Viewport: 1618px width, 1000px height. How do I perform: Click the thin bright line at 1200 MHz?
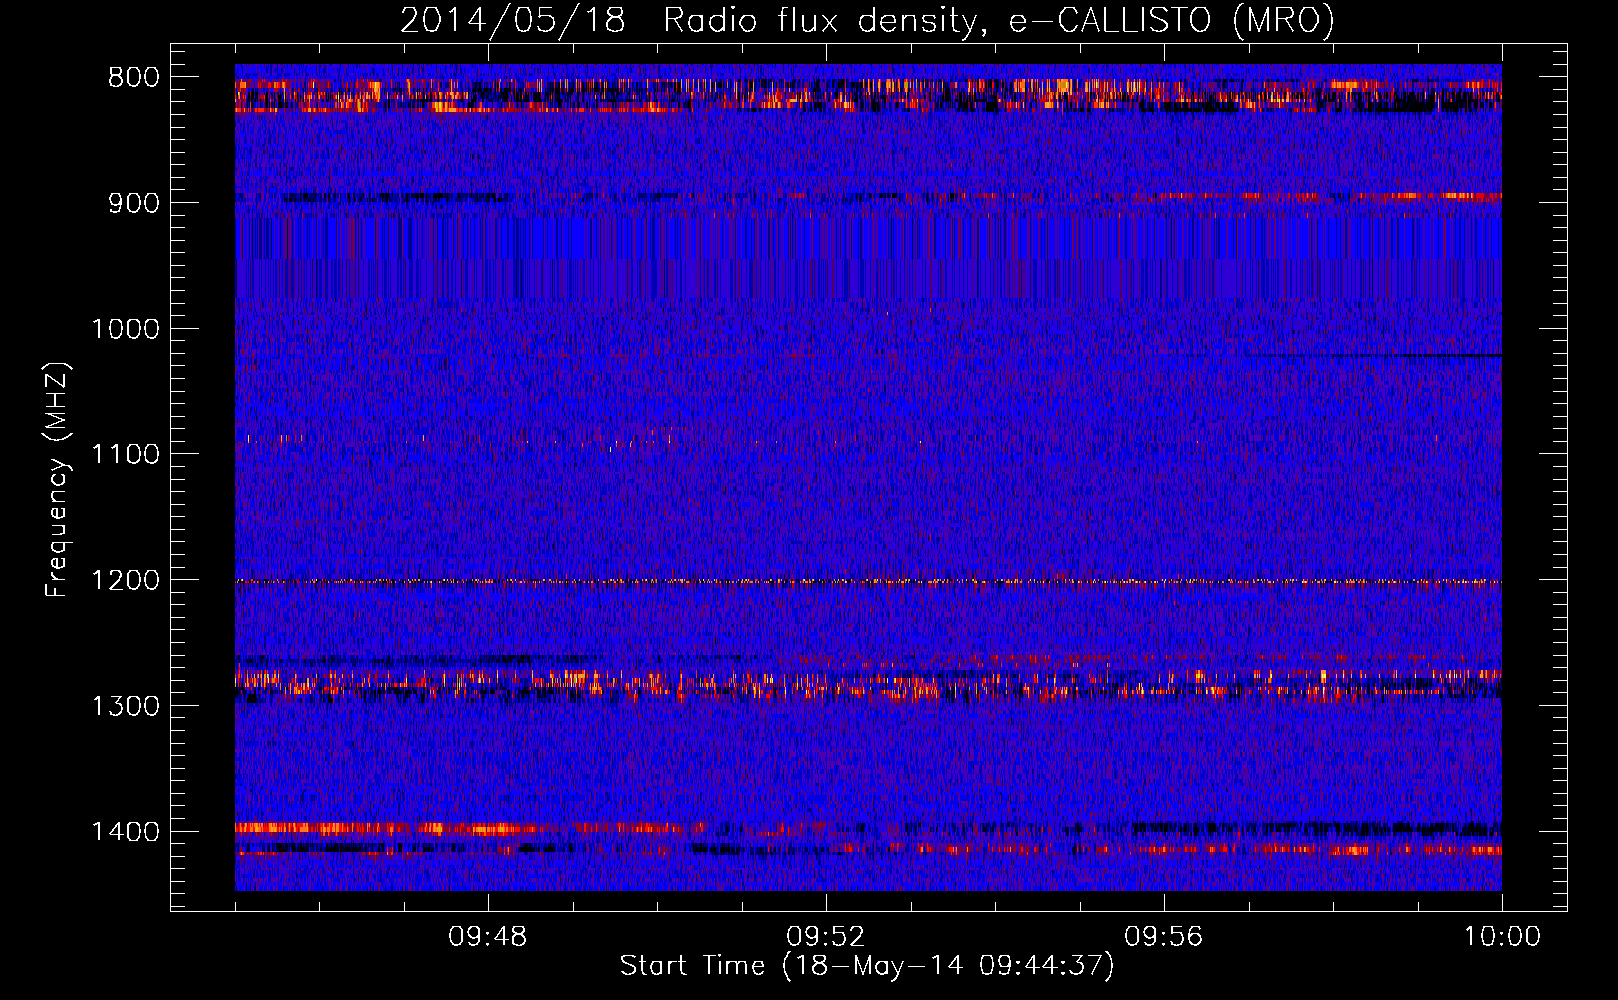click(x=868, y=581)
